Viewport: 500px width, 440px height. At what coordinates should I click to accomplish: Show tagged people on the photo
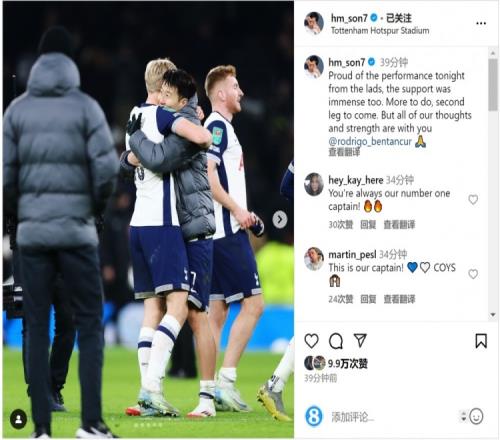pyautogui.click(x=18, y=419)
